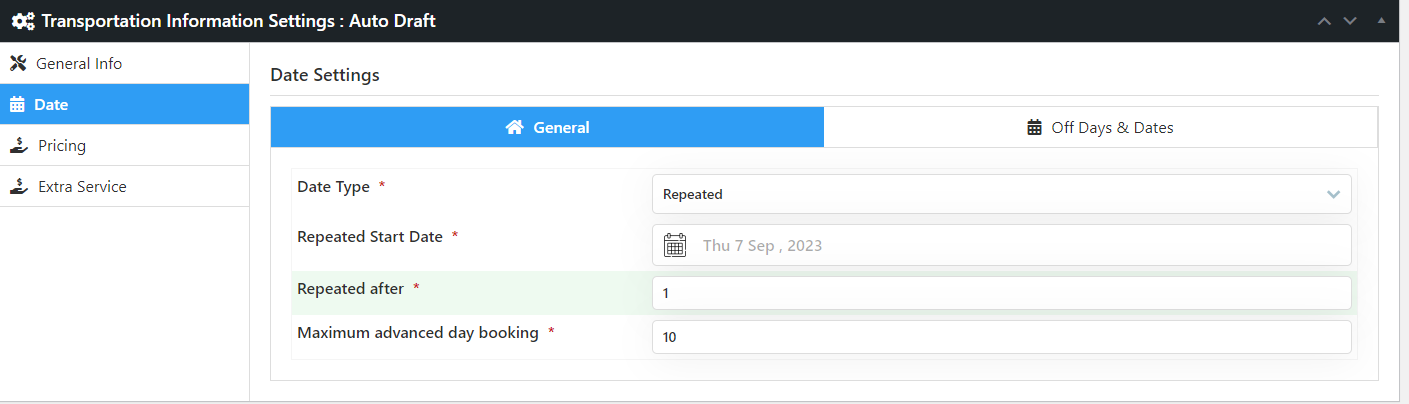Open the Date Type dropdown
This screenshot has width=1409, height=404.
1001,194
